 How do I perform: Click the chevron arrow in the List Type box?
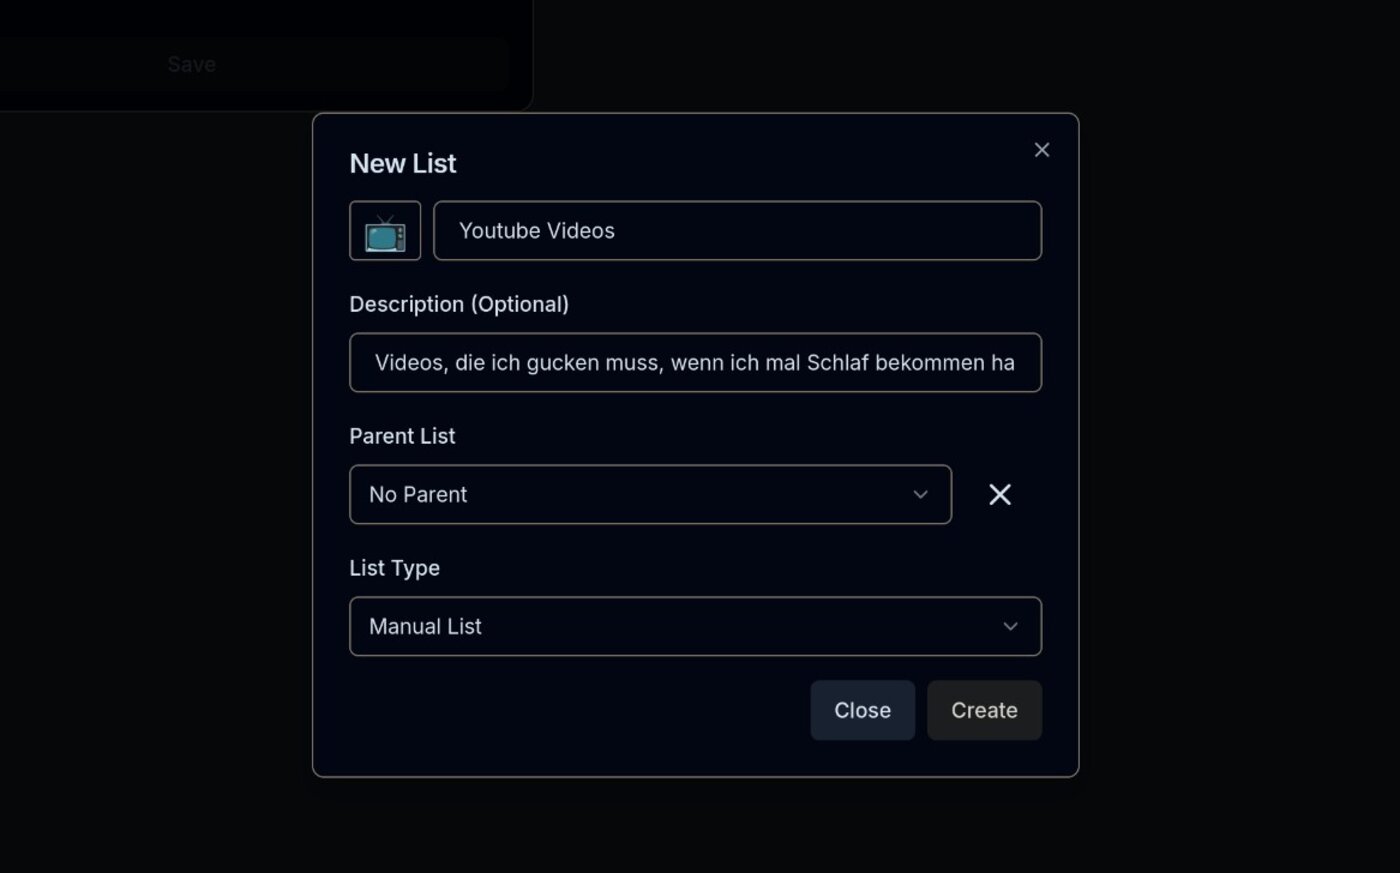1010,626
